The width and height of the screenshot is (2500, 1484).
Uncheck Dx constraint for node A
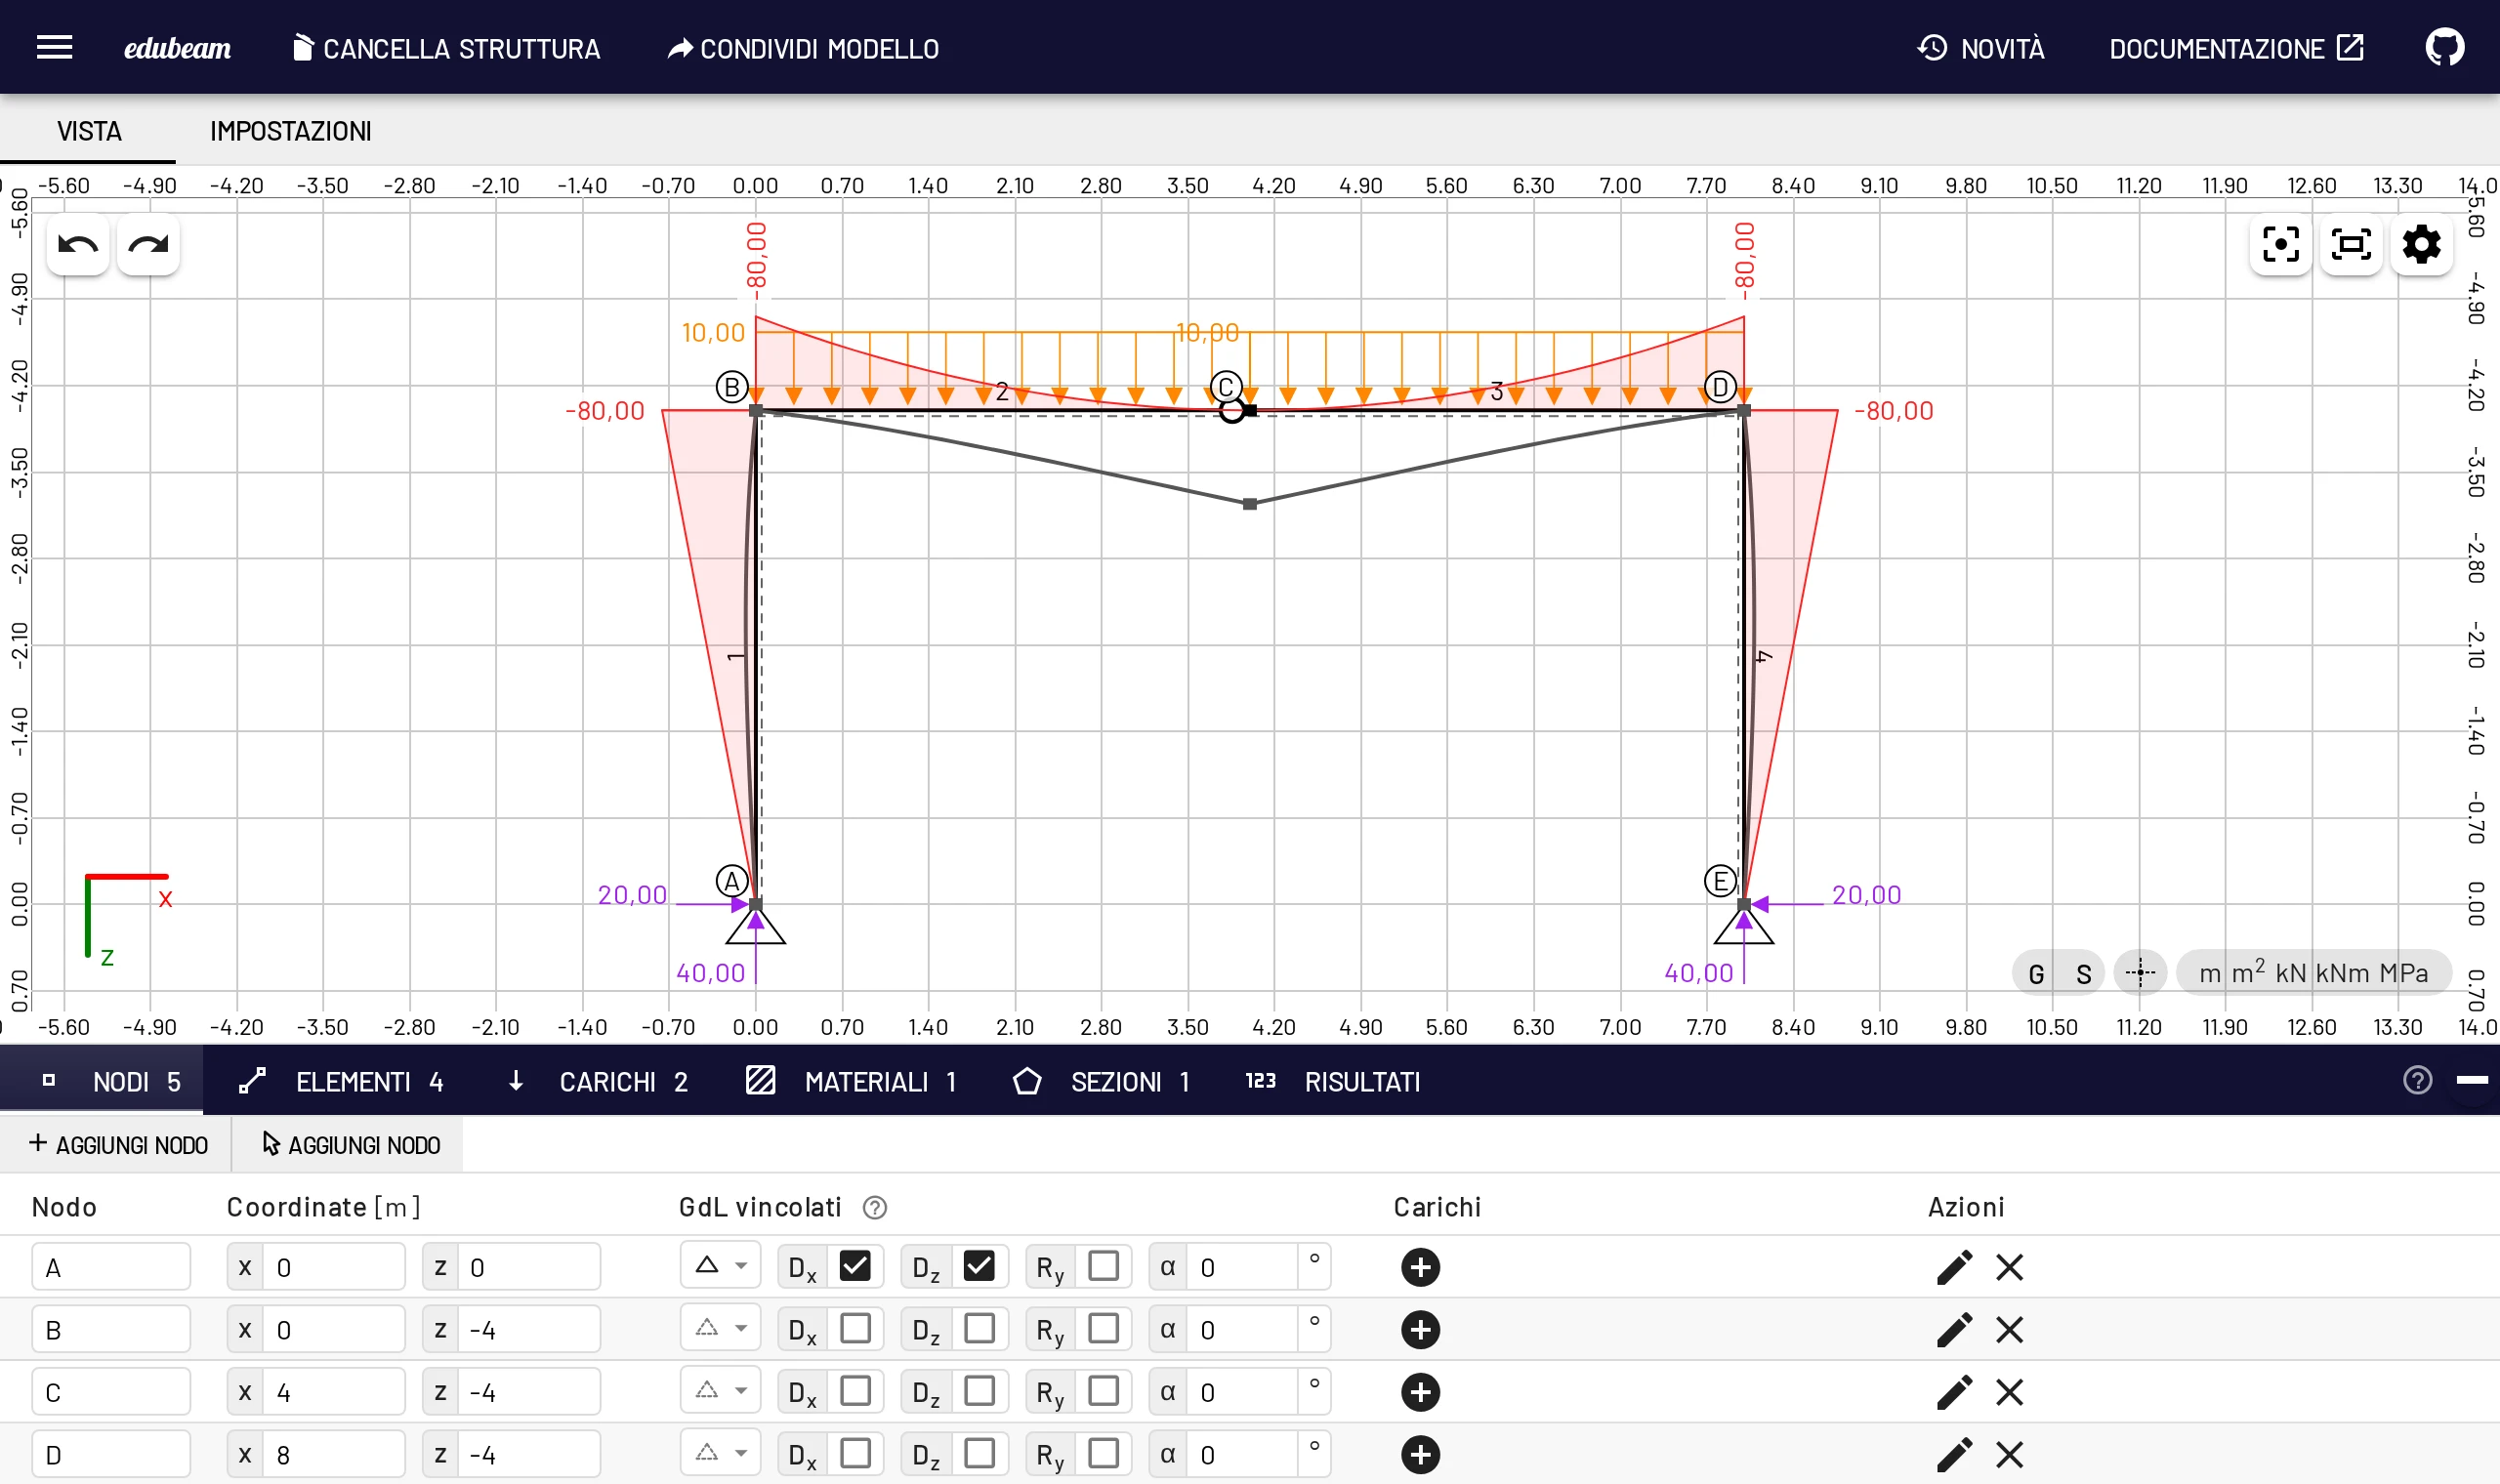coord(855,1266)
